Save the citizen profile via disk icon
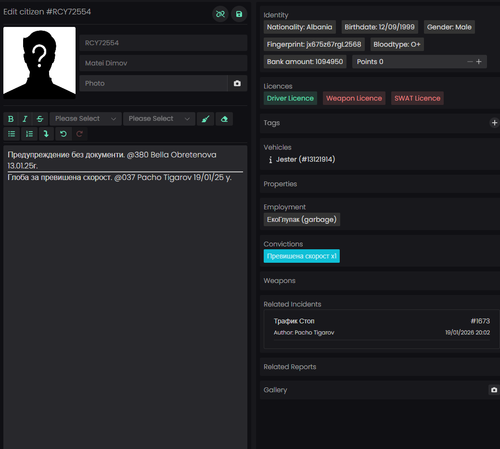500x449 pixels. 239,14
